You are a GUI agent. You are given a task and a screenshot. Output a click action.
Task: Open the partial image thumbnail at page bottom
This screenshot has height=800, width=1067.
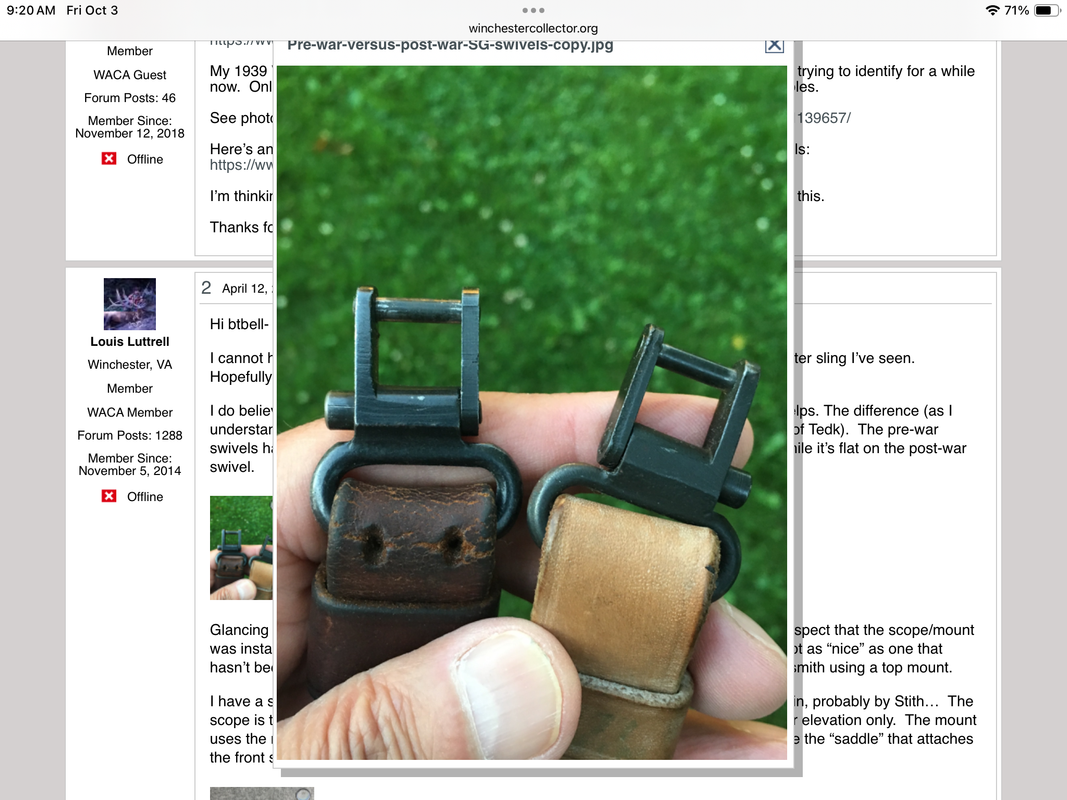(261, 793)
